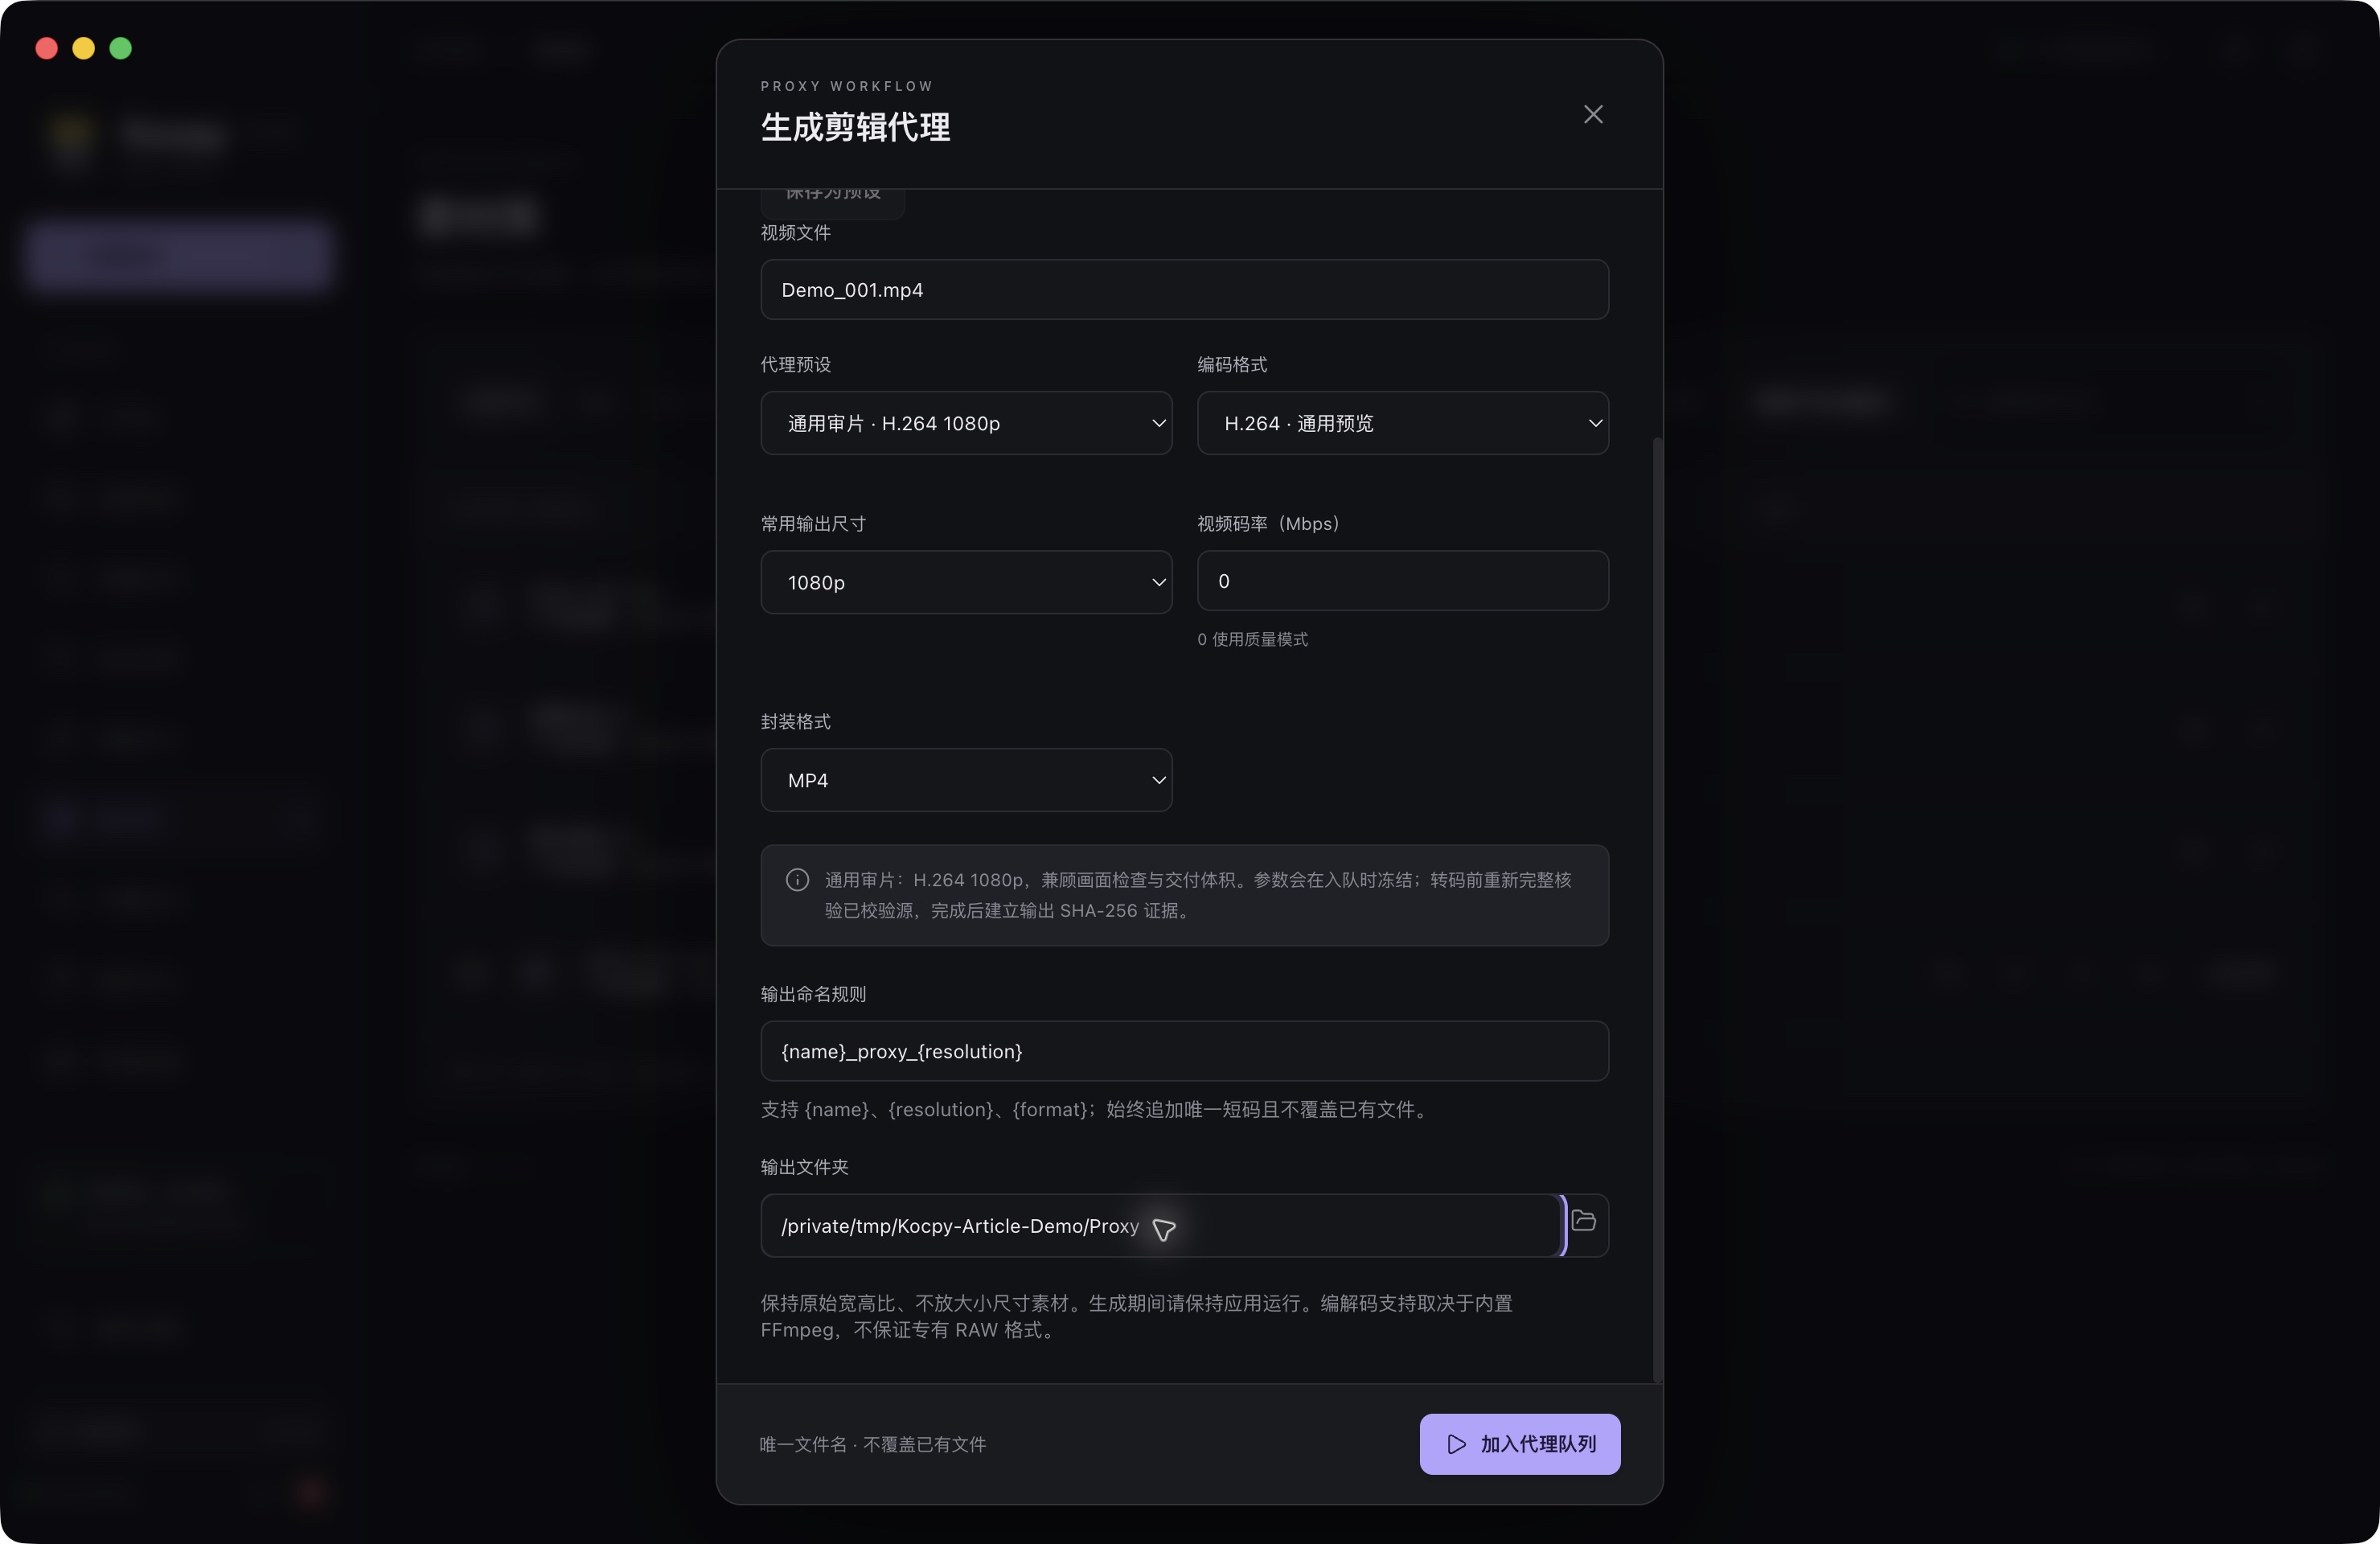Expand the 代理预设 dropdown
This screenshot has width=2380, height=1544.
(966, 423)
